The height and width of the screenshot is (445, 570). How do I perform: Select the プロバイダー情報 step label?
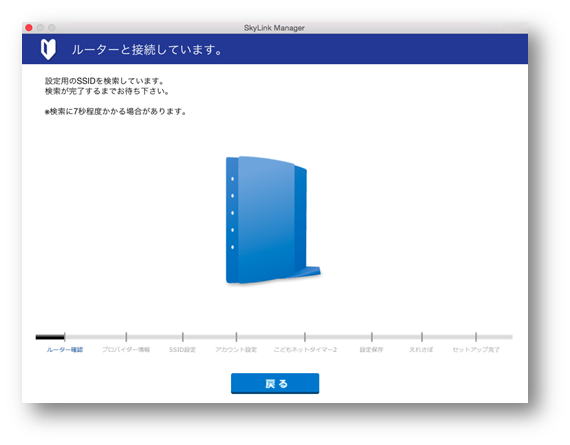pos(126,349)
